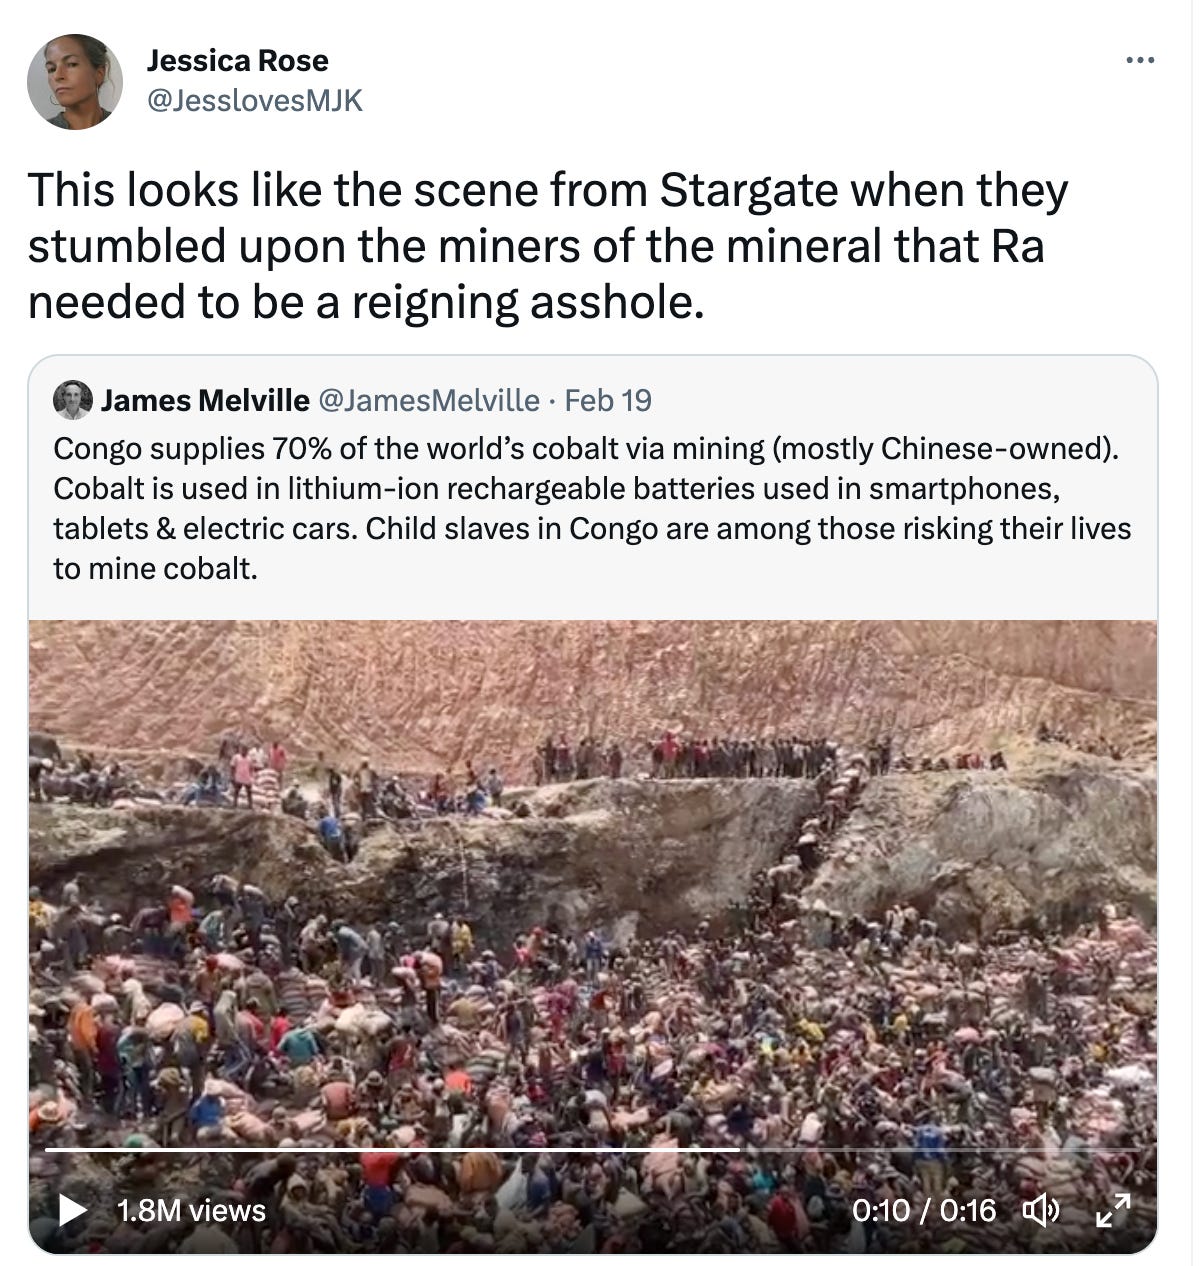Click James Melville's small avatar
The image size is (1204, 1266).
point(72,400)
